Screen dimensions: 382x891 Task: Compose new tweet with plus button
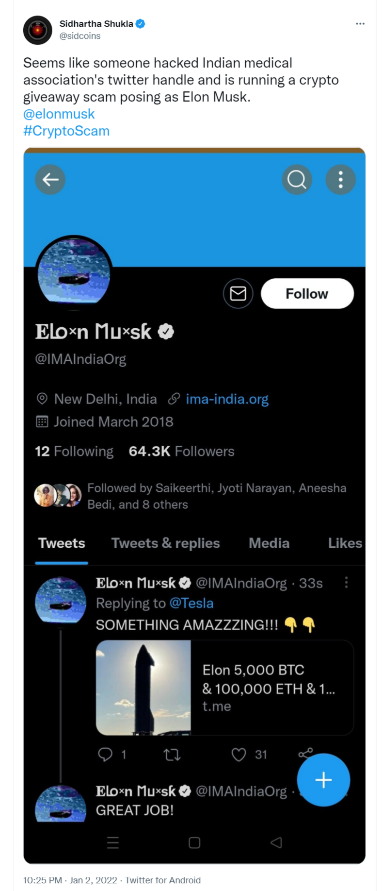pyautogui.click(x=323, y=780)
